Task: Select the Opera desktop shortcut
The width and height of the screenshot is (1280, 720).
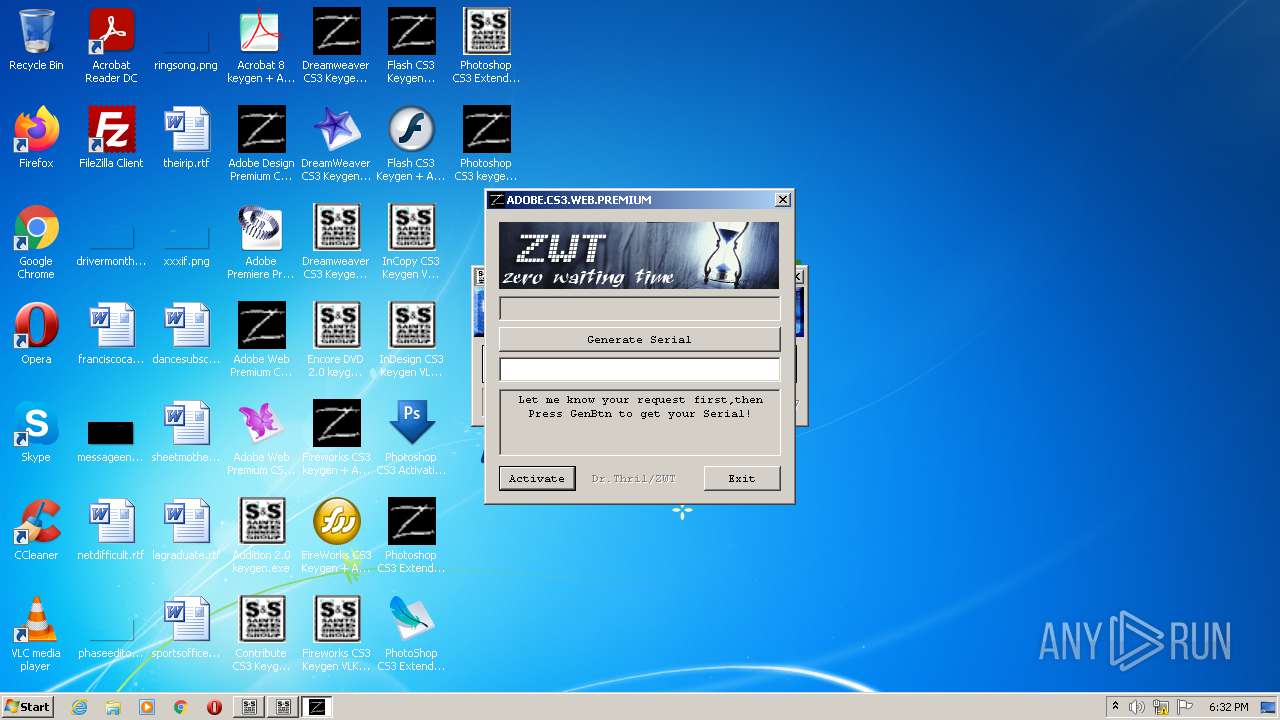Action: coord(36,334)
